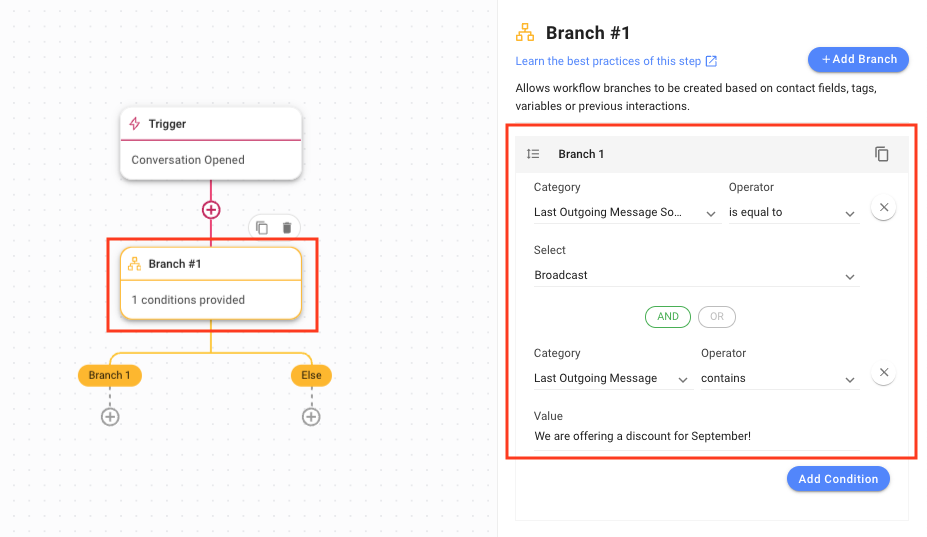Switch condition logic to OR

point(716,317)
